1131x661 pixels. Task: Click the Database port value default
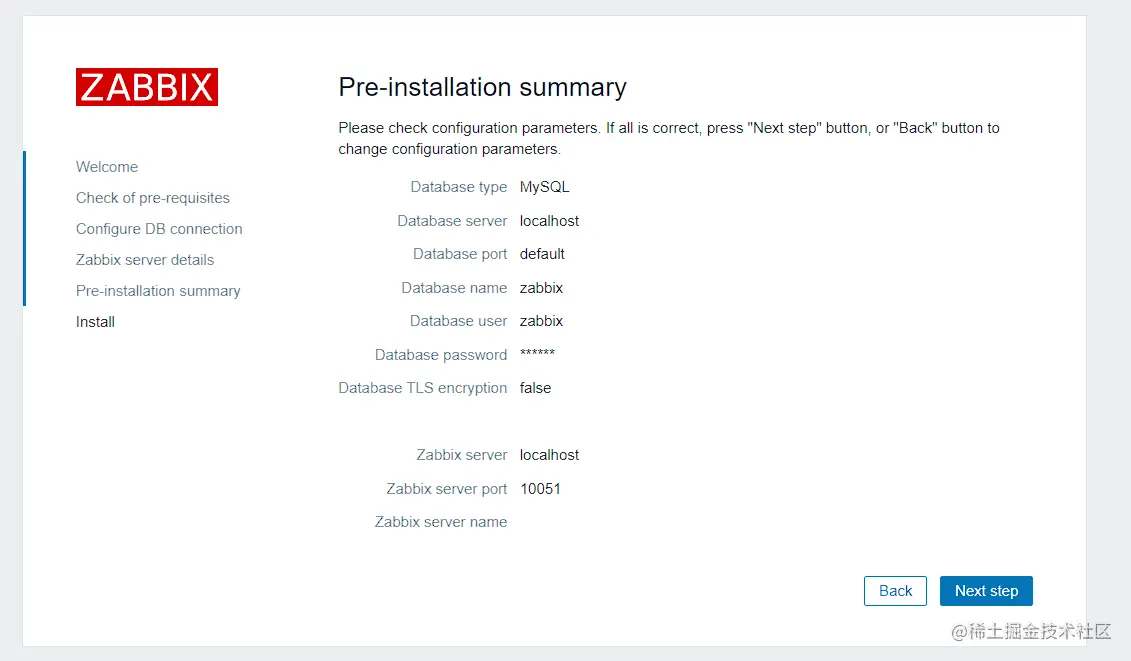click(x=542, y=253)
